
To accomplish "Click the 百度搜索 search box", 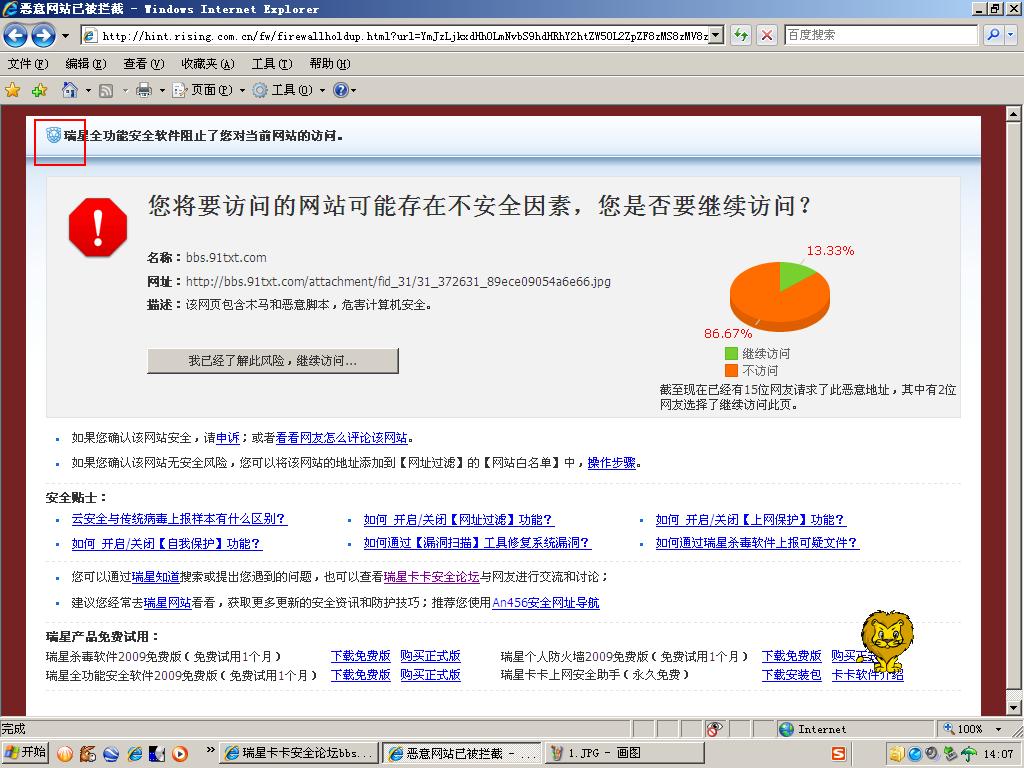I will click(880, 35).
